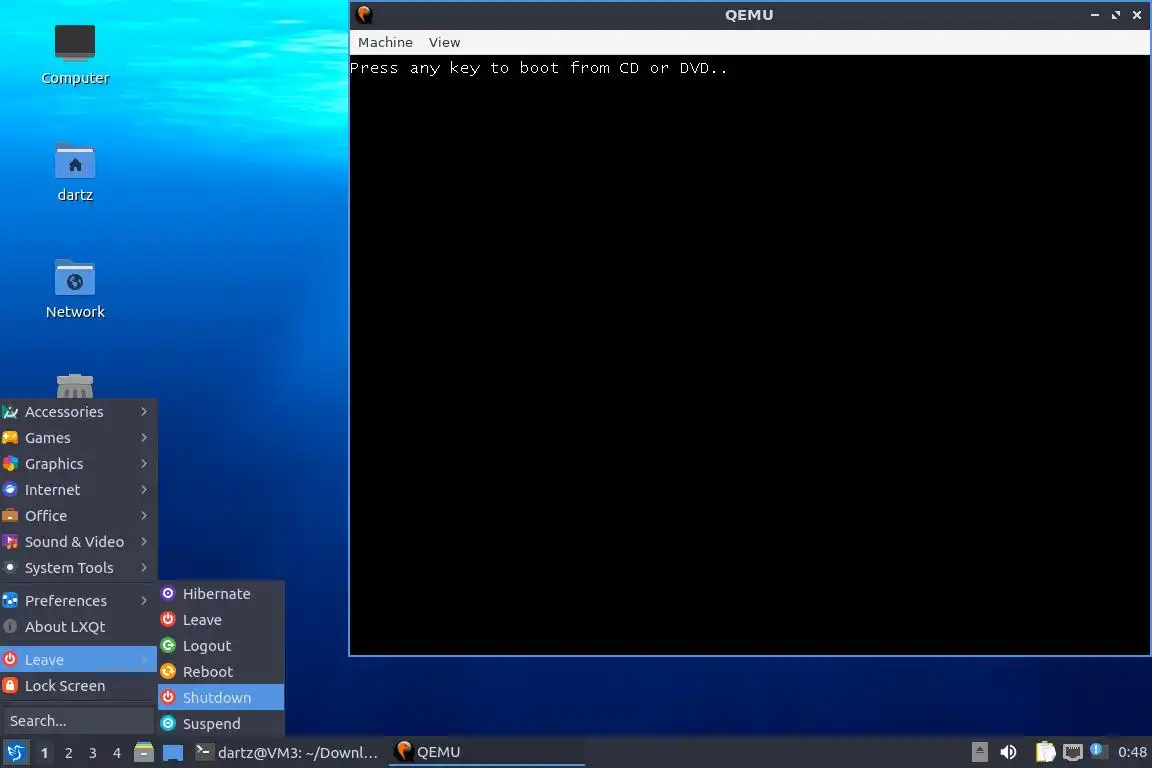Expand the Office submenu arrow
The height and width of the screenshot is (768, 1152).
pyautogui.click(x=144, y=515)
